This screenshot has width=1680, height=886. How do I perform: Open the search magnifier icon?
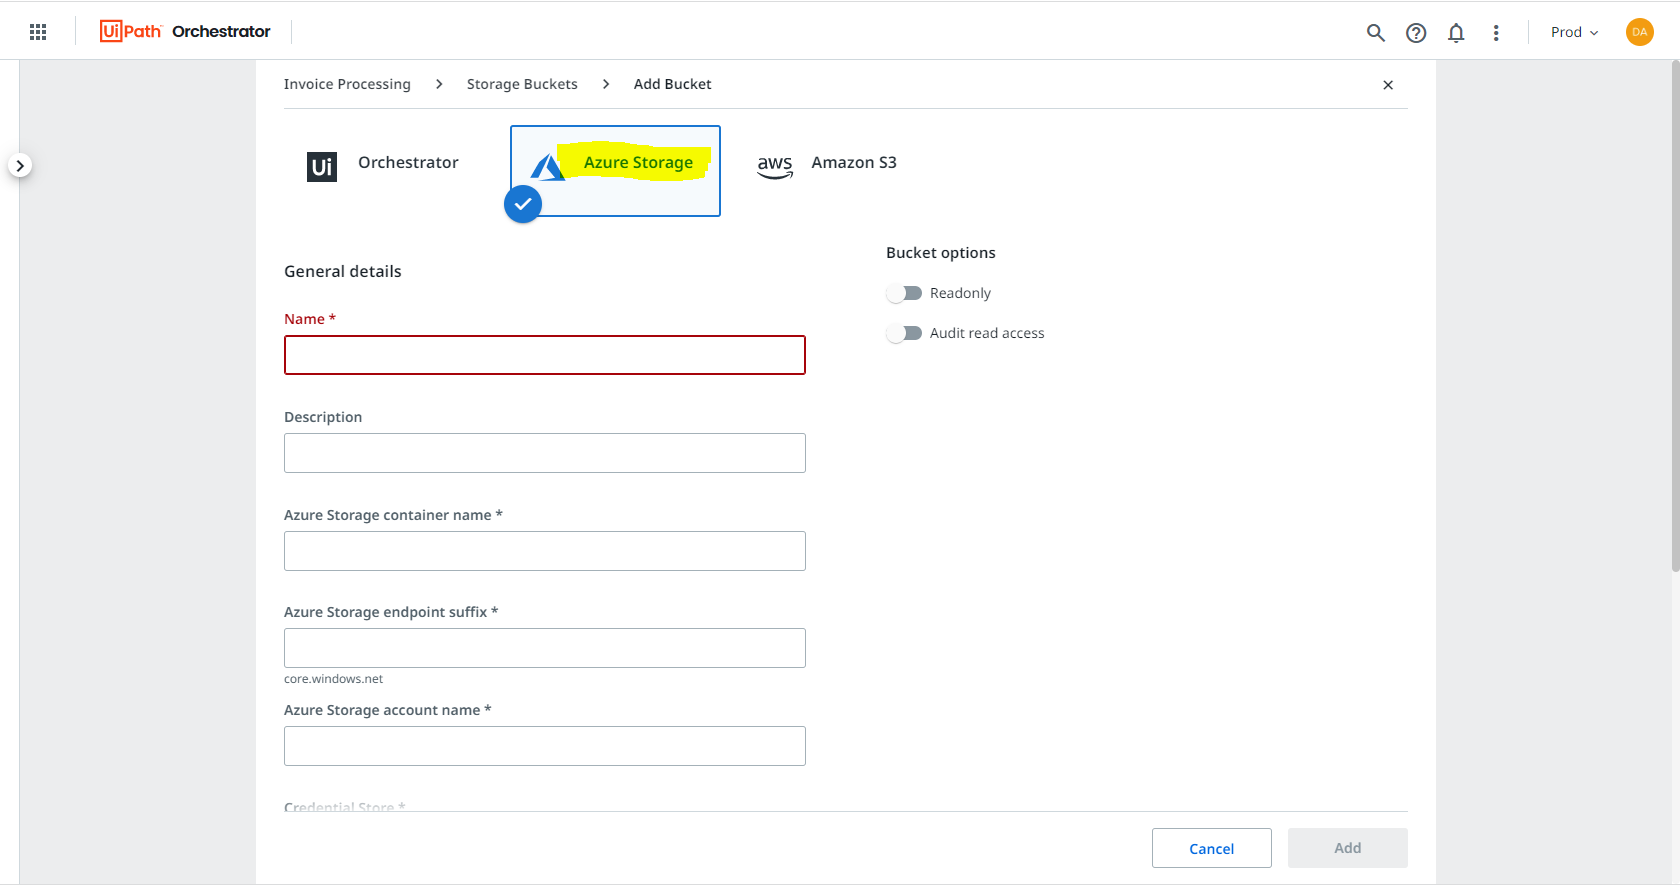[x=1376, y=33]
